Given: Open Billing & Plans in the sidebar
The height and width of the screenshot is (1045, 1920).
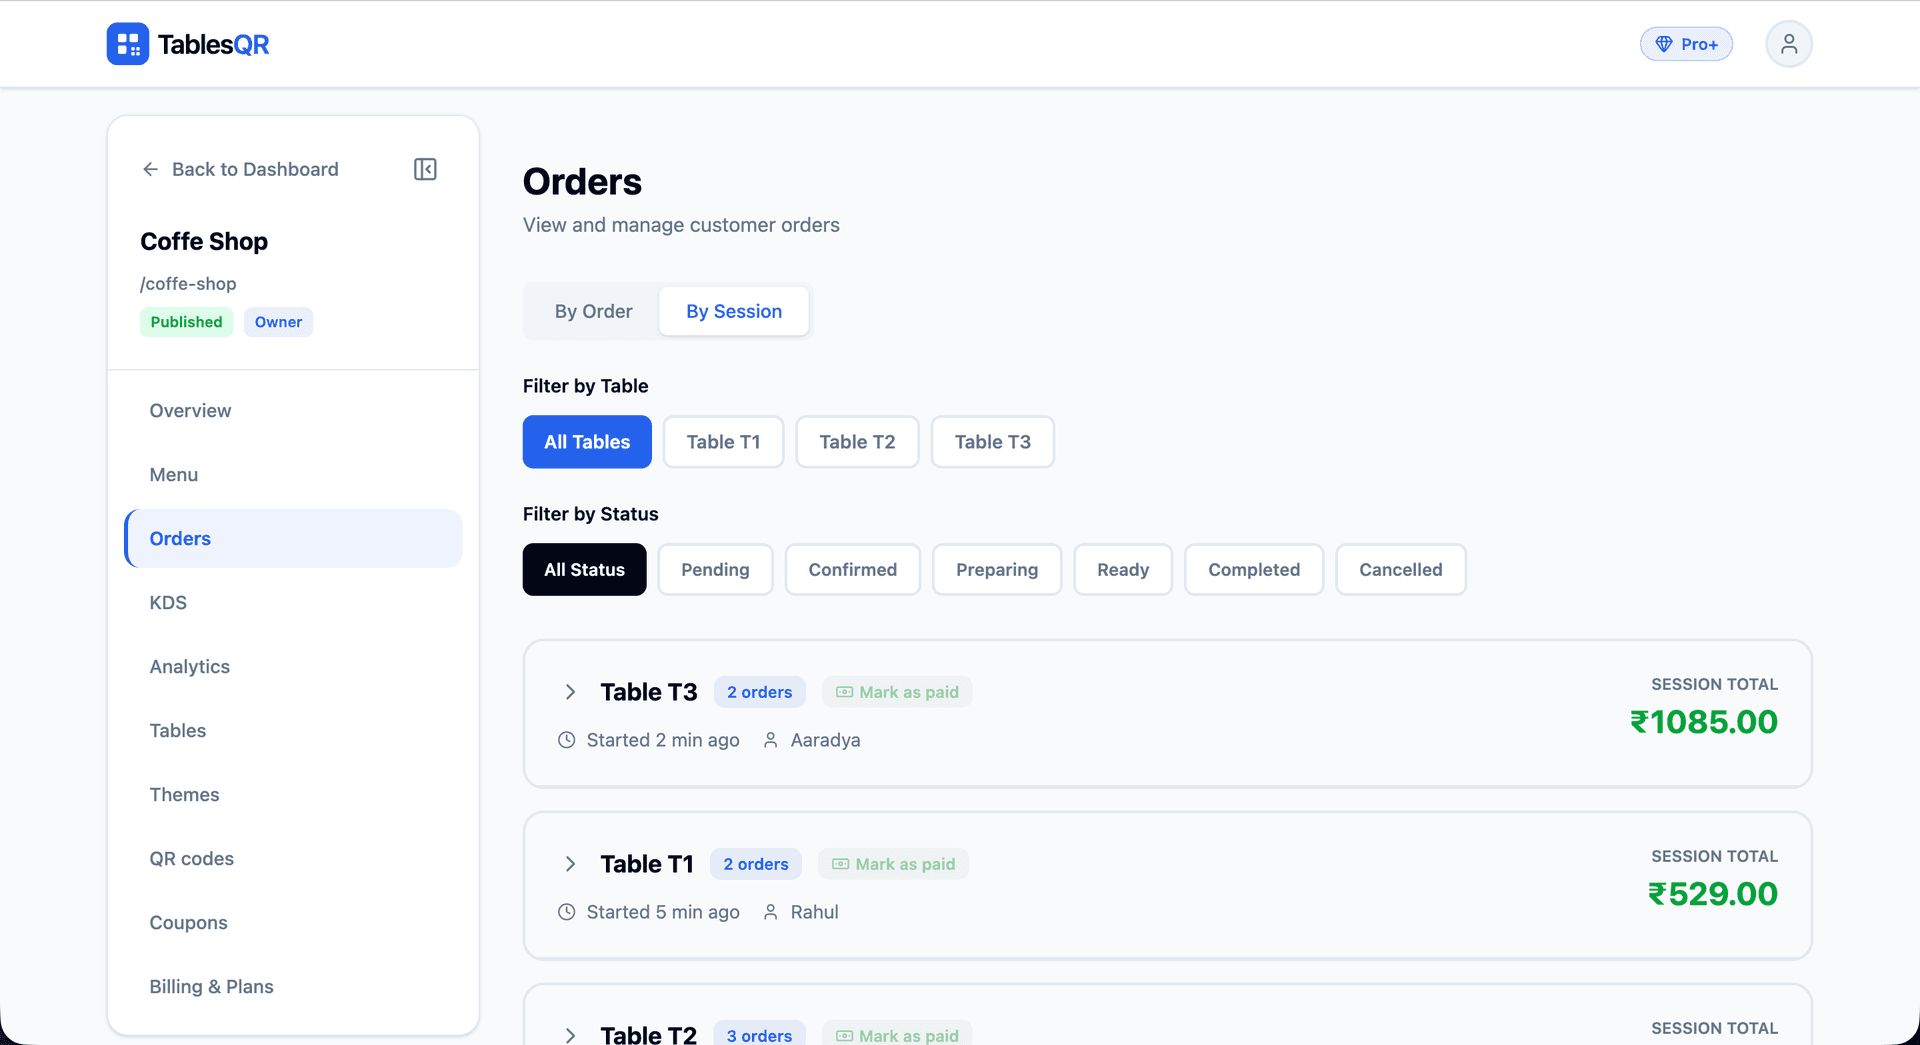Looking at the screenshot, I should 293,987.
